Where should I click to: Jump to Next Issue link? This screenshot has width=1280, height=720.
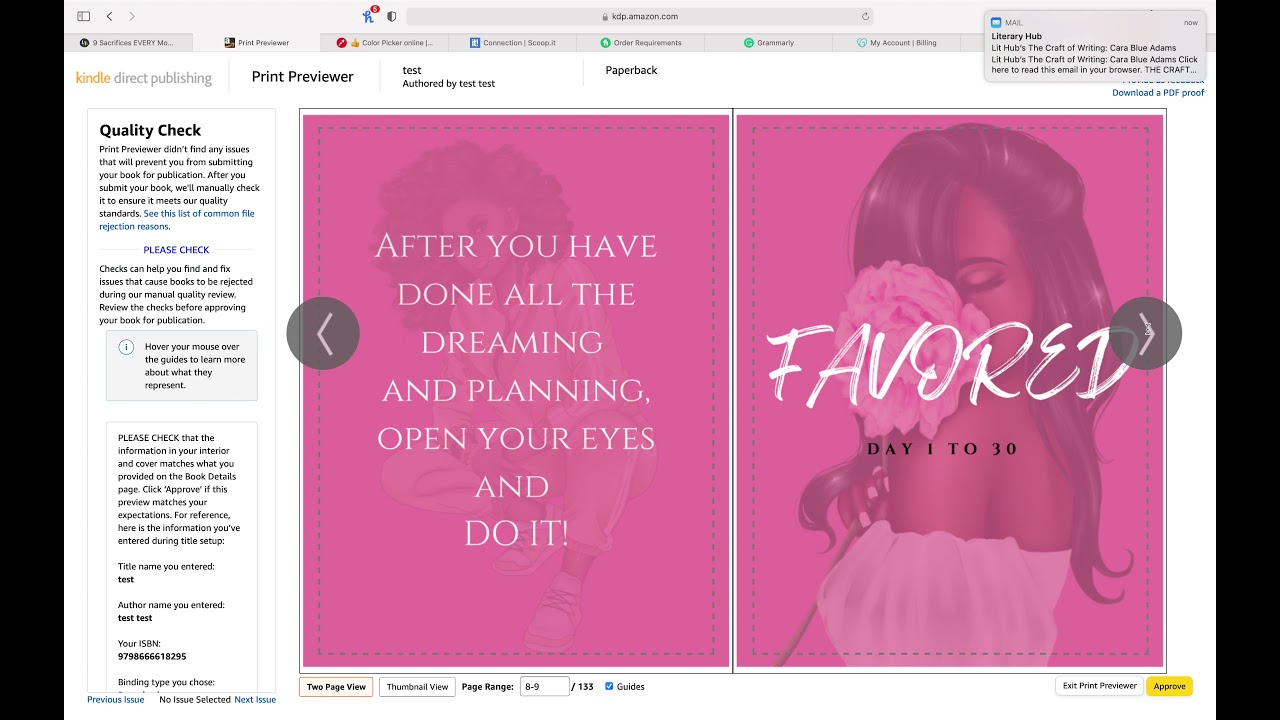click(255, 700)
